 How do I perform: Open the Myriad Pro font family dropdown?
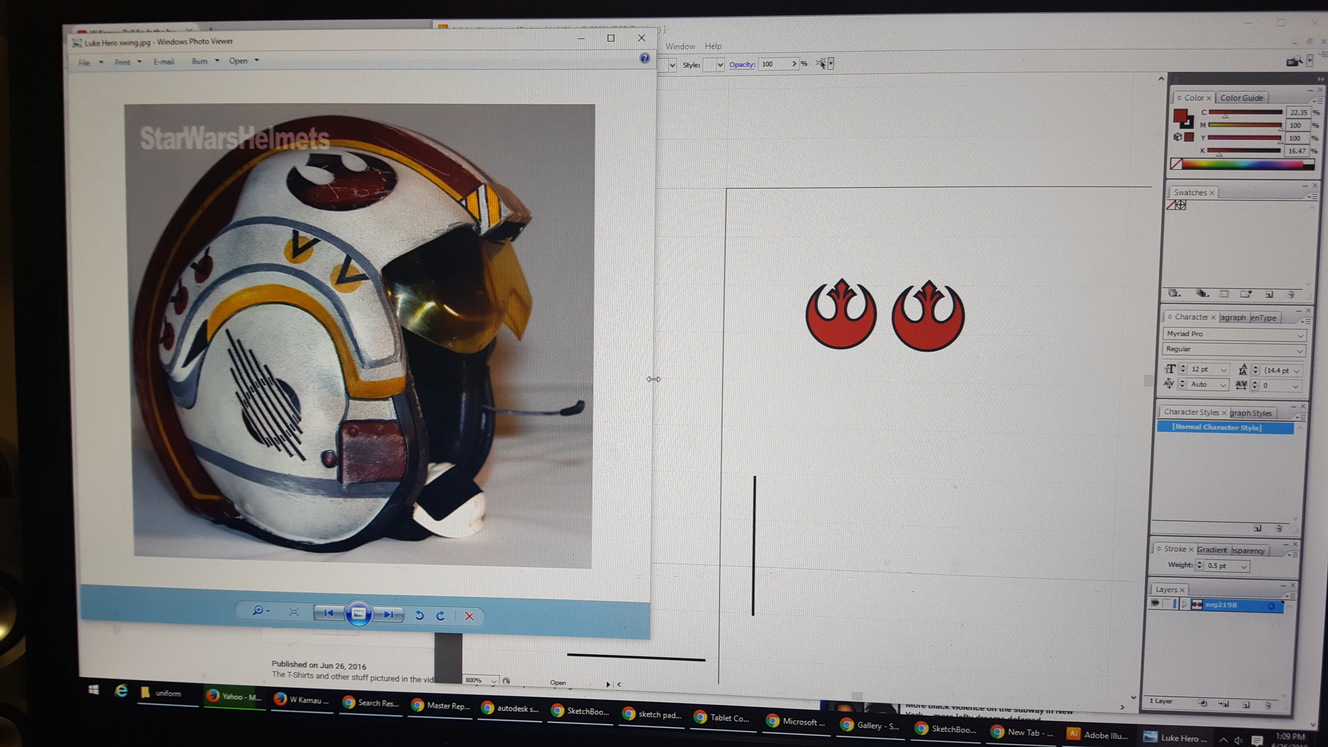tap(1234, 334)
